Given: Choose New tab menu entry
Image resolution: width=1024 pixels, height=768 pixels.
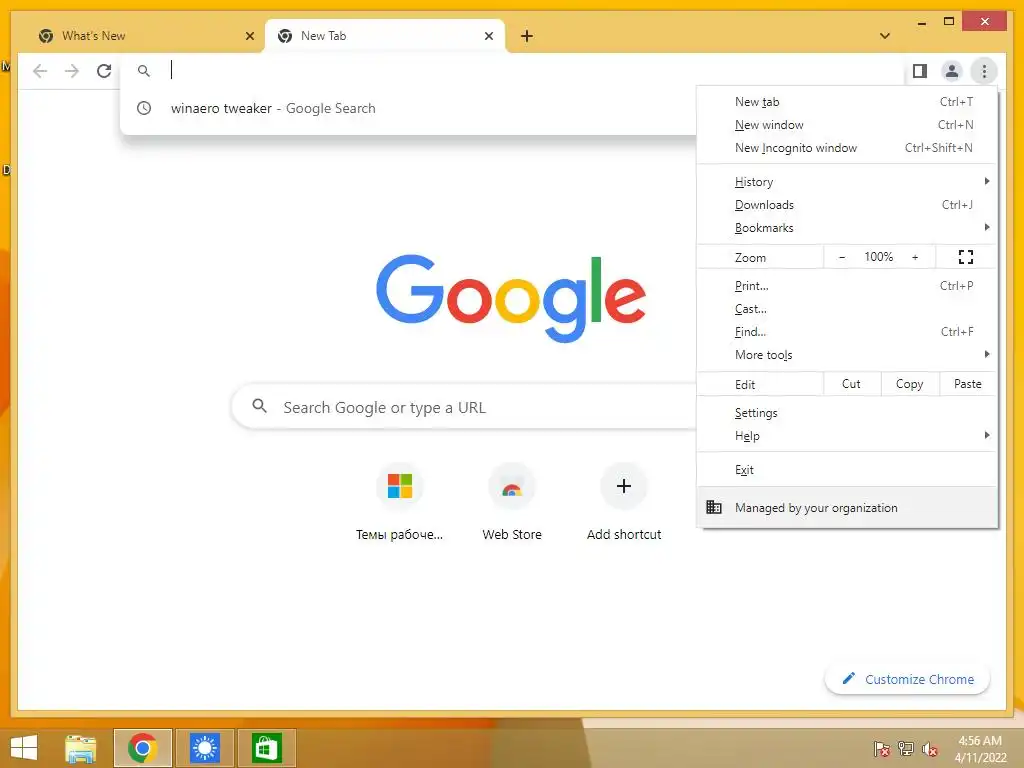Looking at the screenshot, I should (x=847, y=102).
